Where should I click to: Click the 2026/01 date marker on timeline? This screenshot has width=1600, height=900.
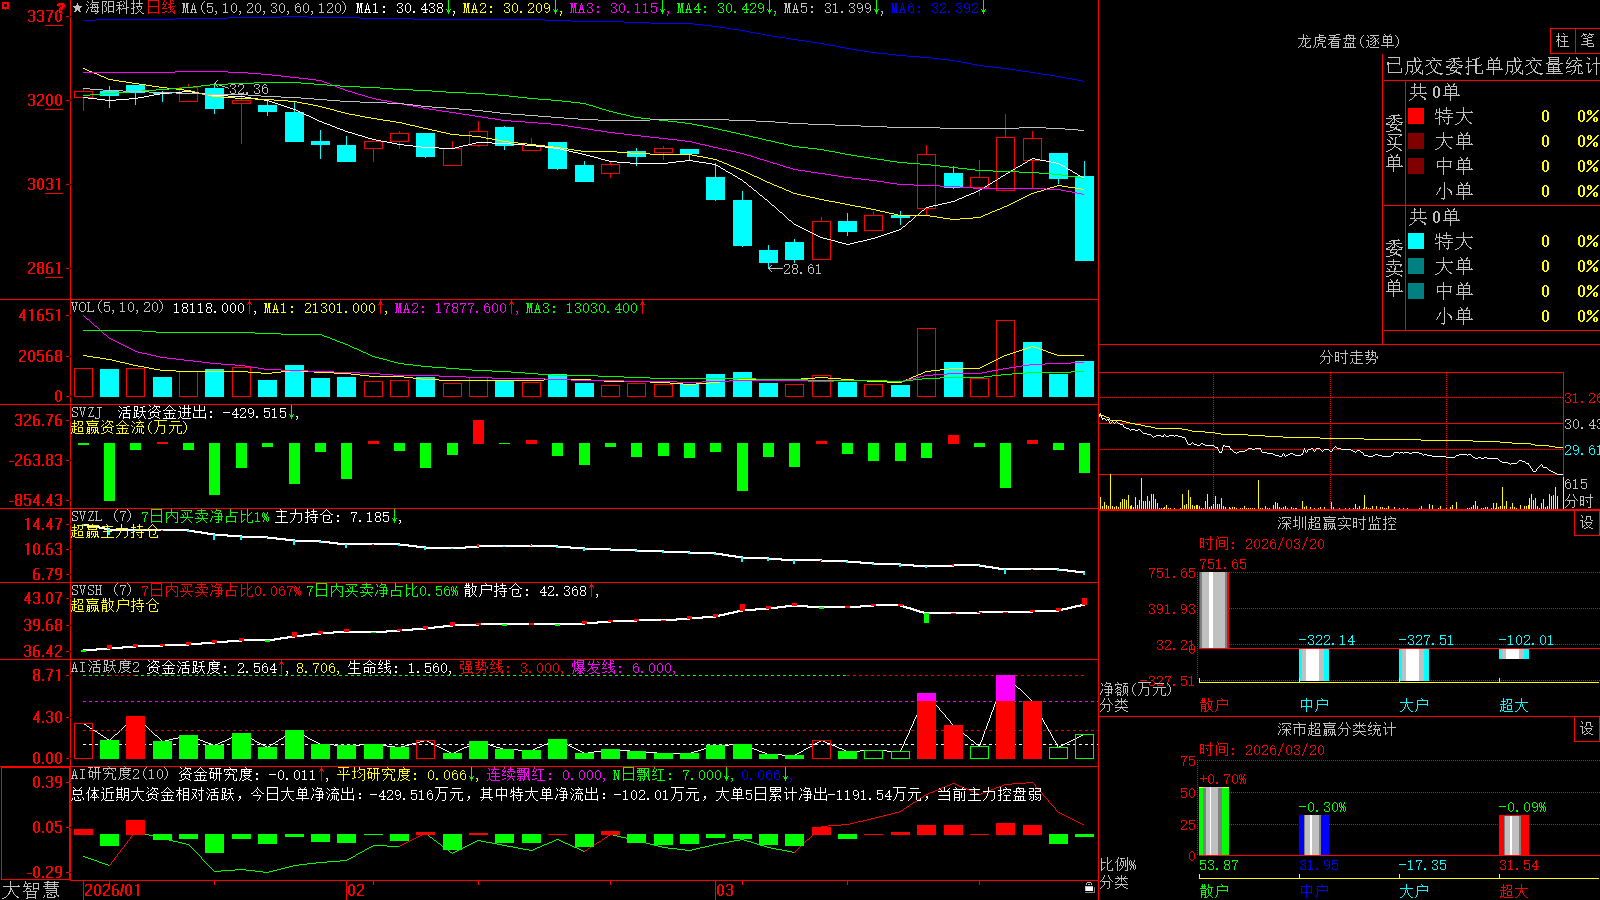pos(113,890)
